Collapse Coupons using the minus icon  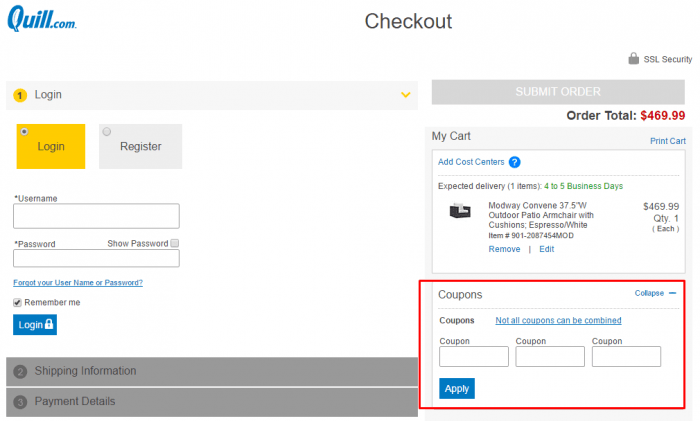tap(673, 293)
